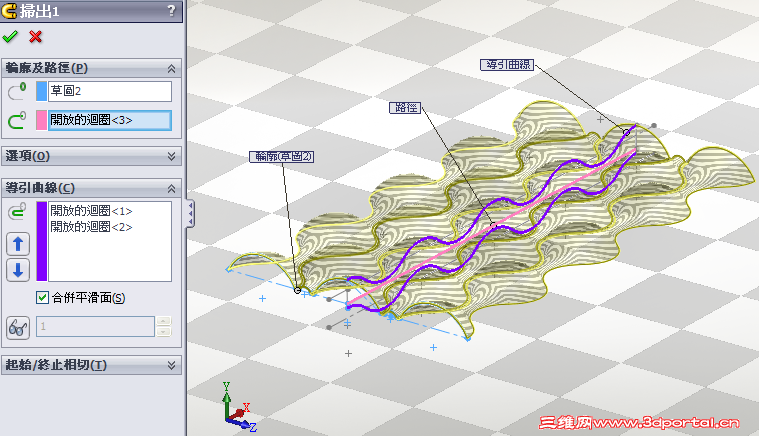This screenshot has width=759, height=436.
Task: Confirm the sweep with green checkmark
Action: (x=10, y=36)
